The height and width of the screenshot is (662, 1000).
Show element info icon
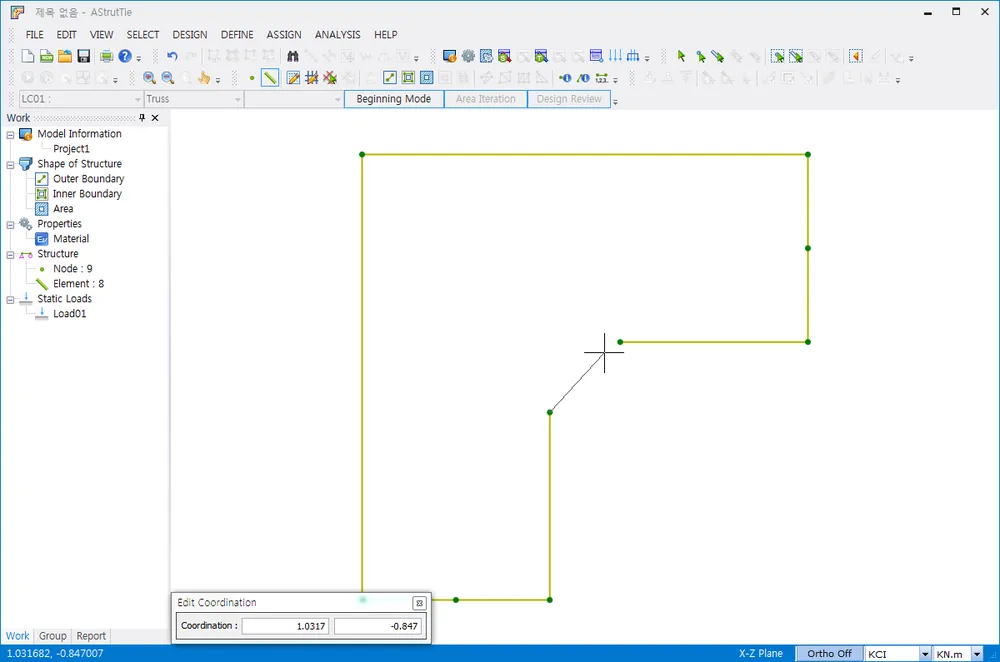click(x=583, y=78)
